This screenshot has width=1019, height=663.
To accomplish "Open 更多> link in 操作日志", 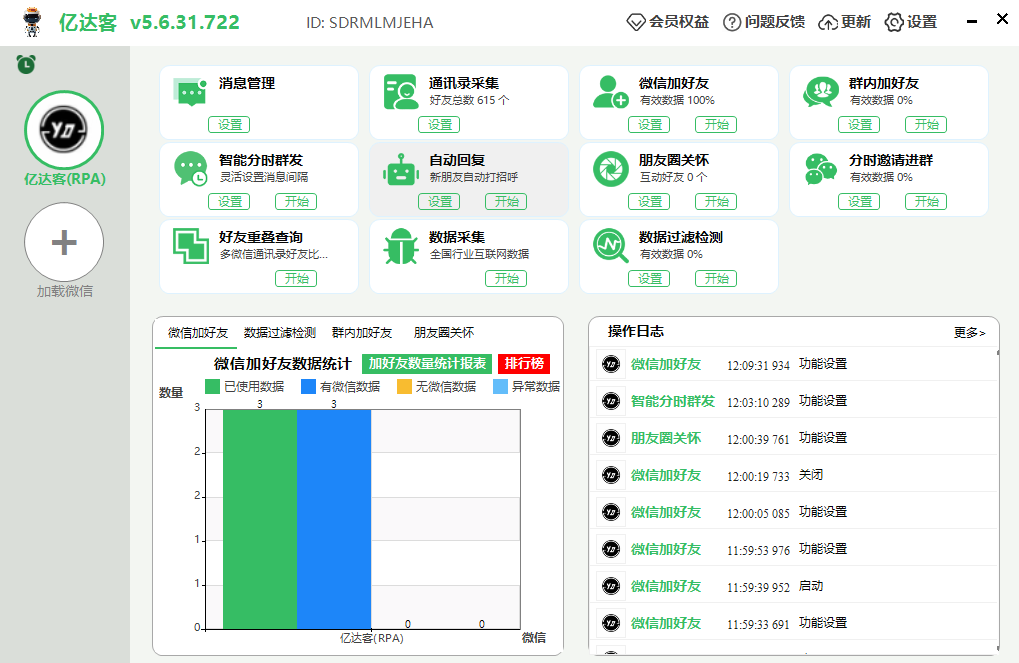I will [x=969, y=333].
